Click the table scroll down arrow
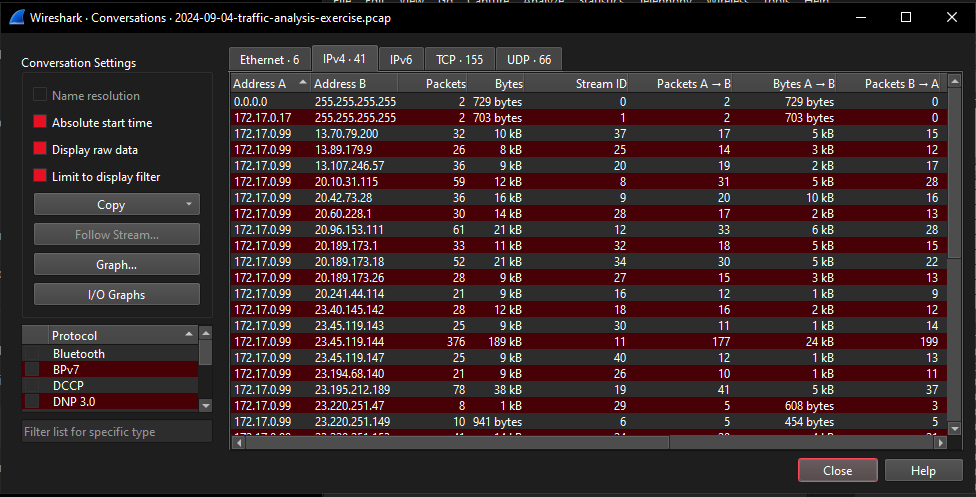 tap(954, 428)
